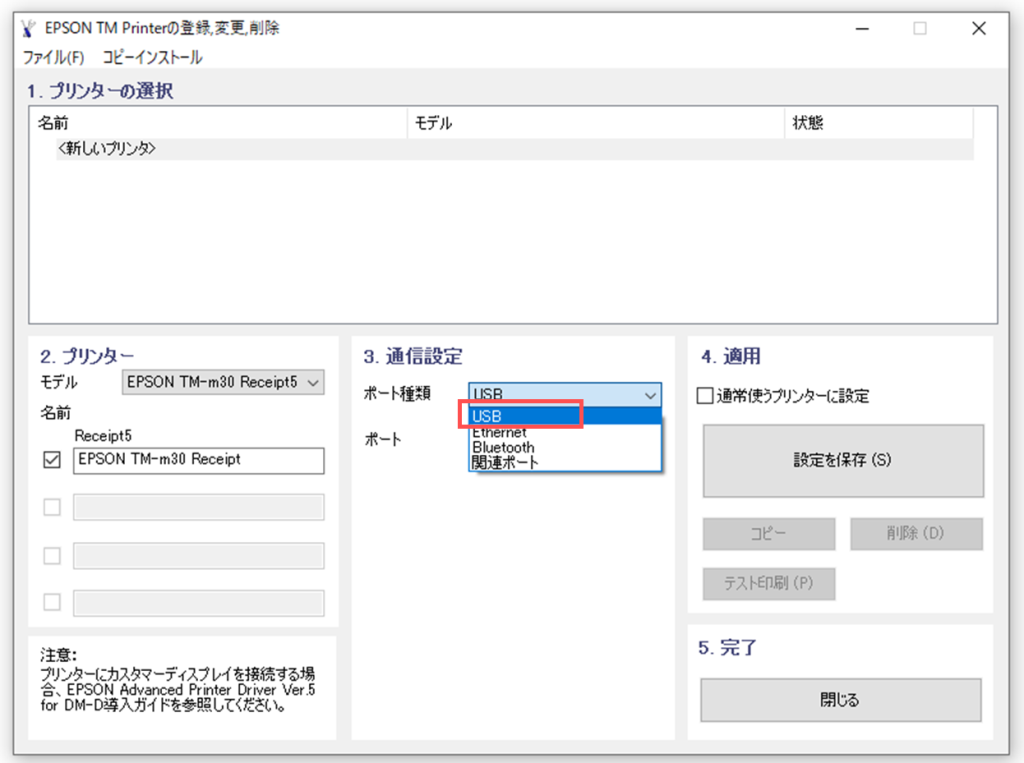Screen dimensions: 1024x763
Task: Collapse the ポート種類 combo box
Action: (x=565, y=395)
